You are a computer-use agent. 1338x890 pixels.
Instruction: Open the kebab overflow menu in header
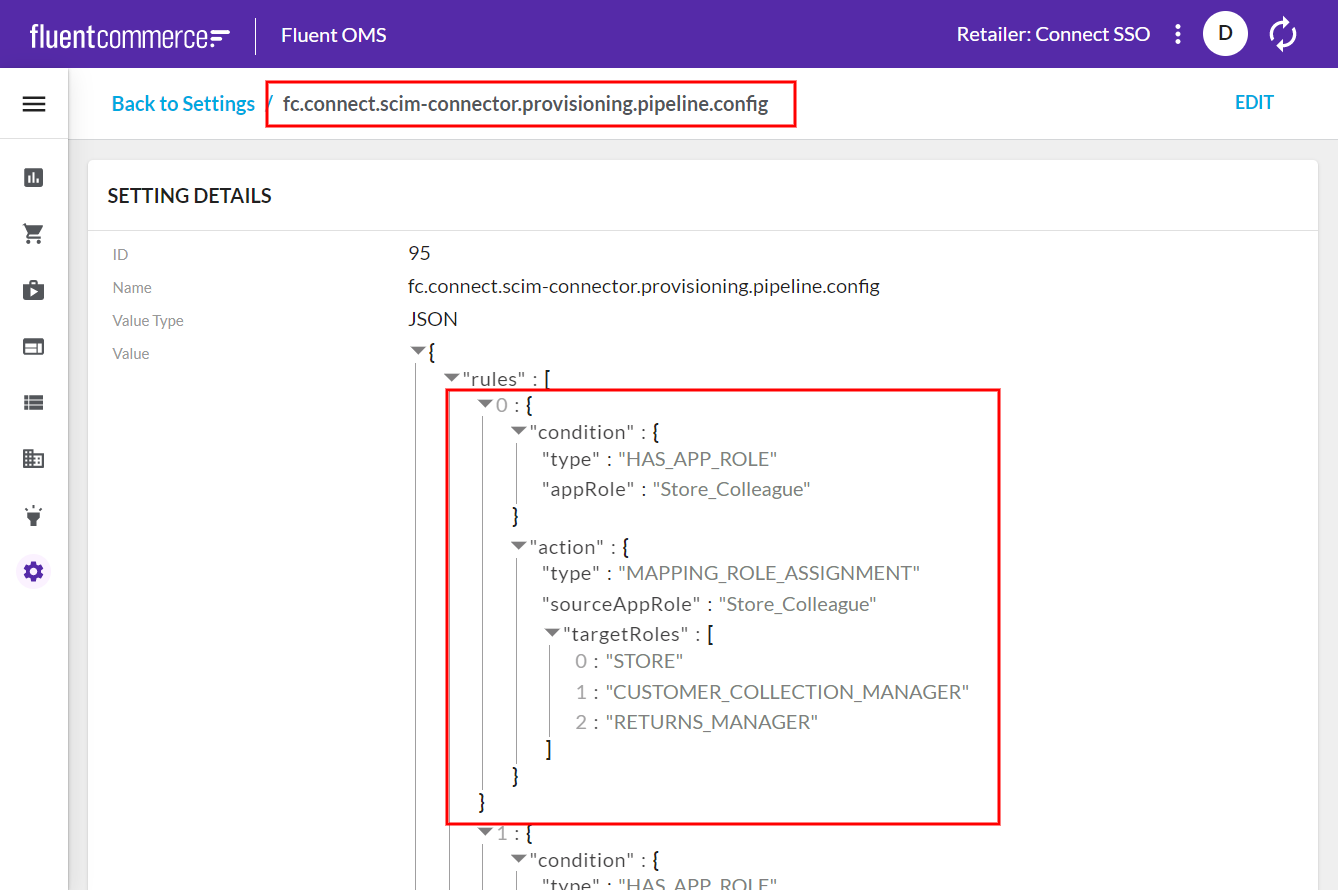pyautogui.click(x=1178, y=33)
